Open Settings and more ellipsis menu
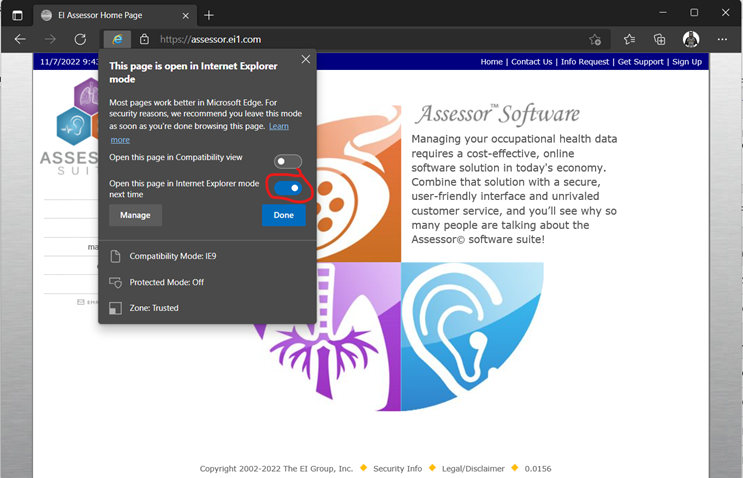 pyautogui.click(x=722, y=39)
